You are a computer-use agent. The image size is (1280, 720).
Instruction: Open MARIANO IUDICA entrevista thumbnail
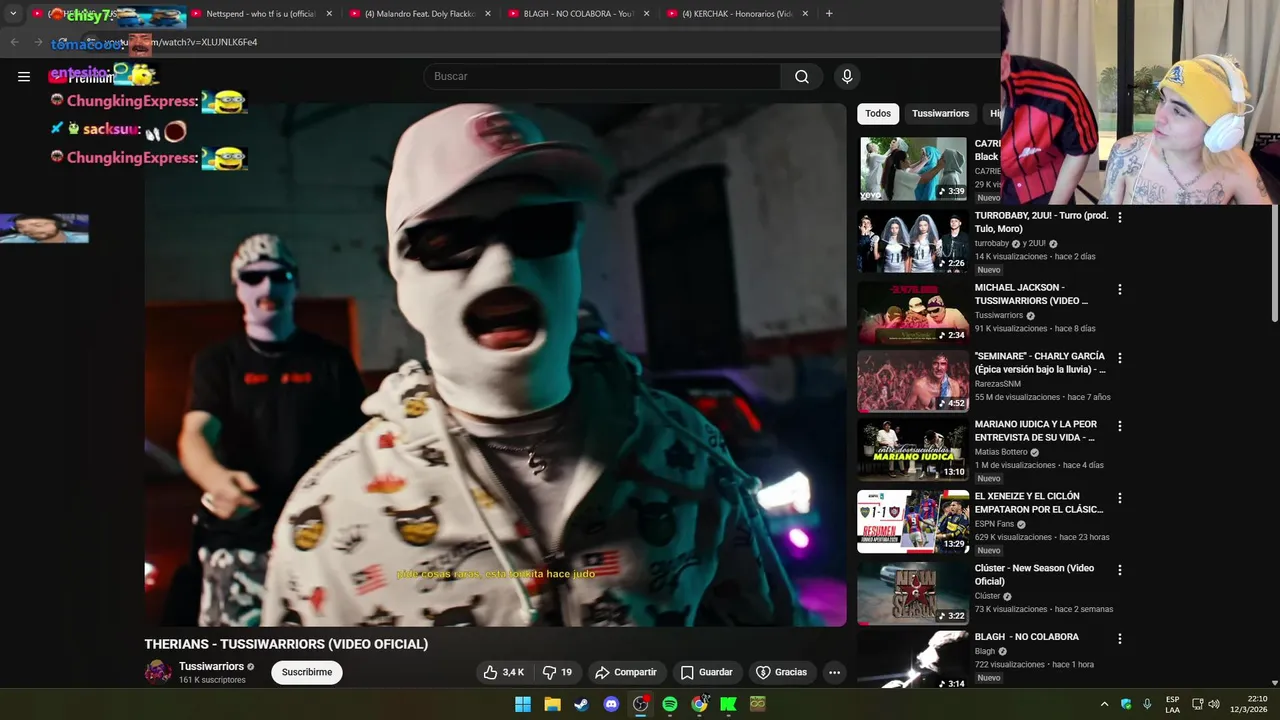[x=913, y=449]
